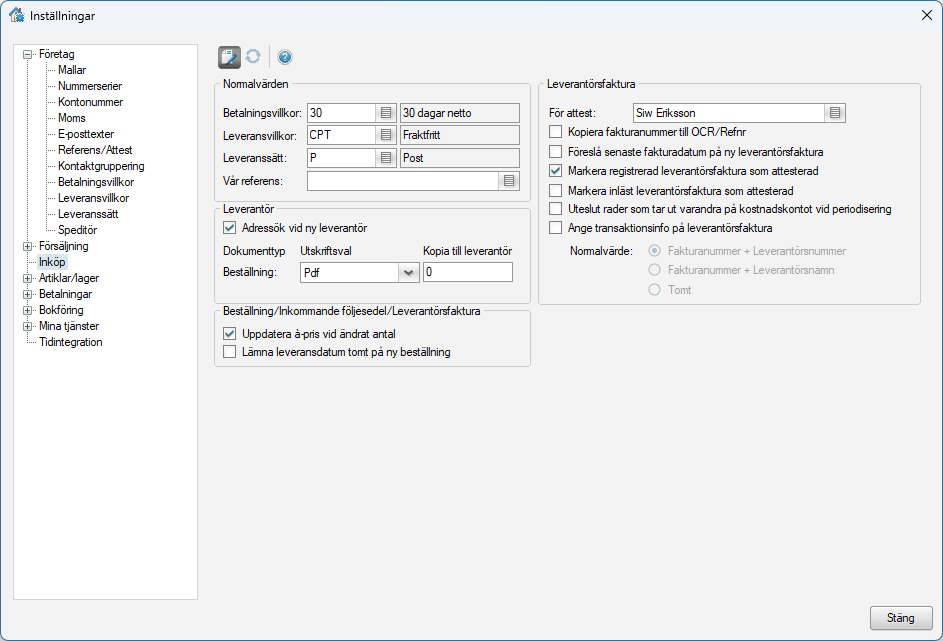Viewport: 943px width, 641px height.
Task: Open lookup list for Vår referens
Action: pos(509,181)
